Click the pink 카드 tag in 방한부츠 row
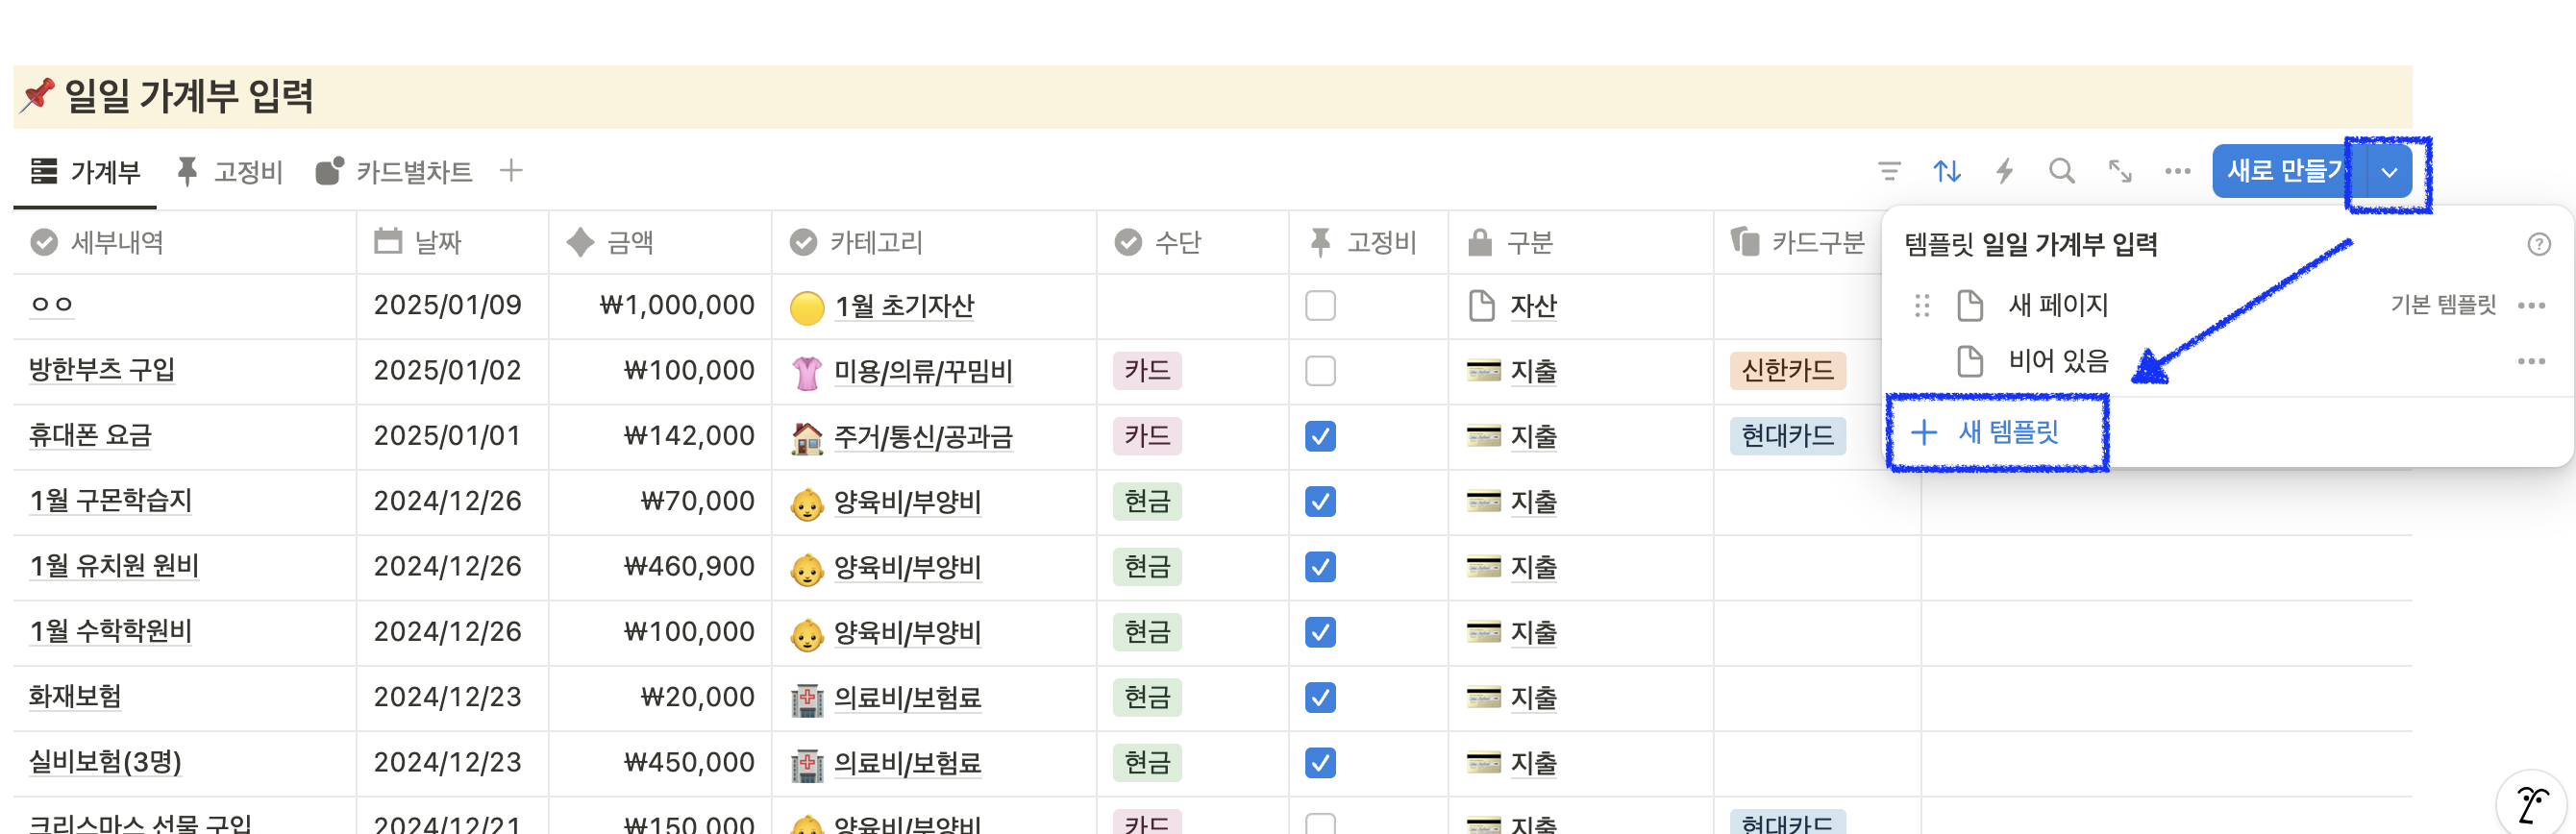This screenshot has width=2576, height=834. [1147, 371]
